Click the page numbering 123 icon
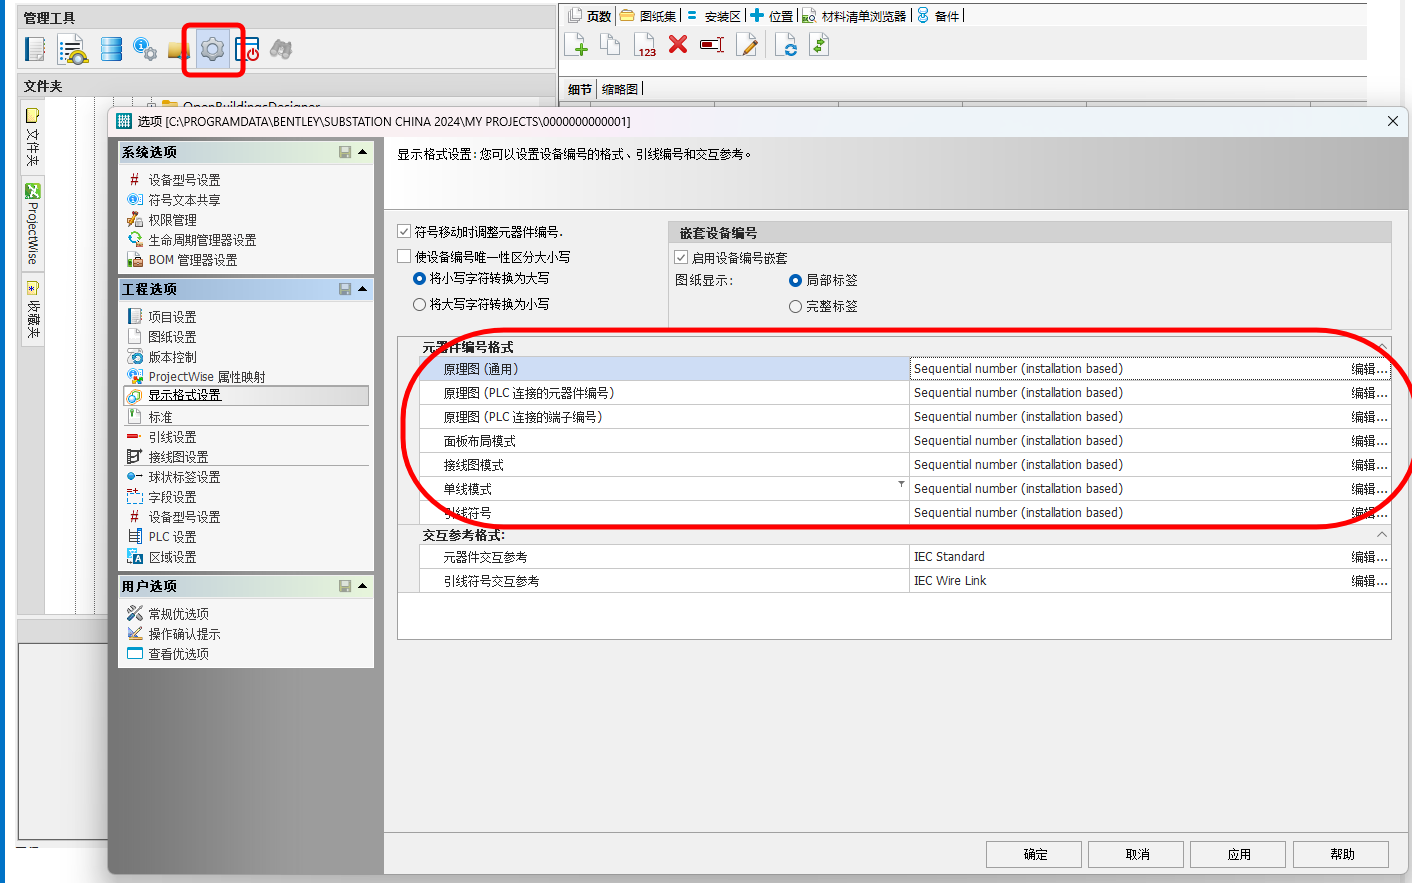The width and height of the screenshot is (1412, 883). point(645,45)
